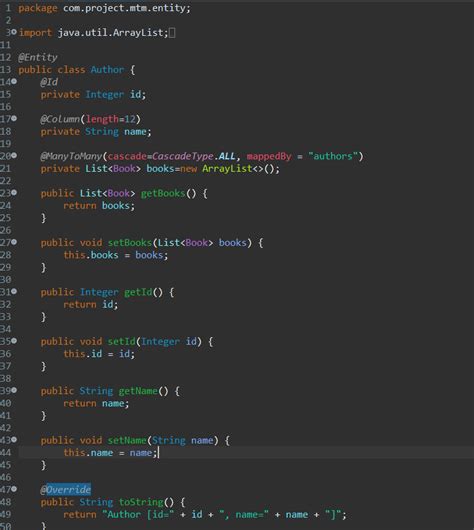The image size is (474, 530).
Task: Expand the folded import block at line 3
Action: coord(14,32)
